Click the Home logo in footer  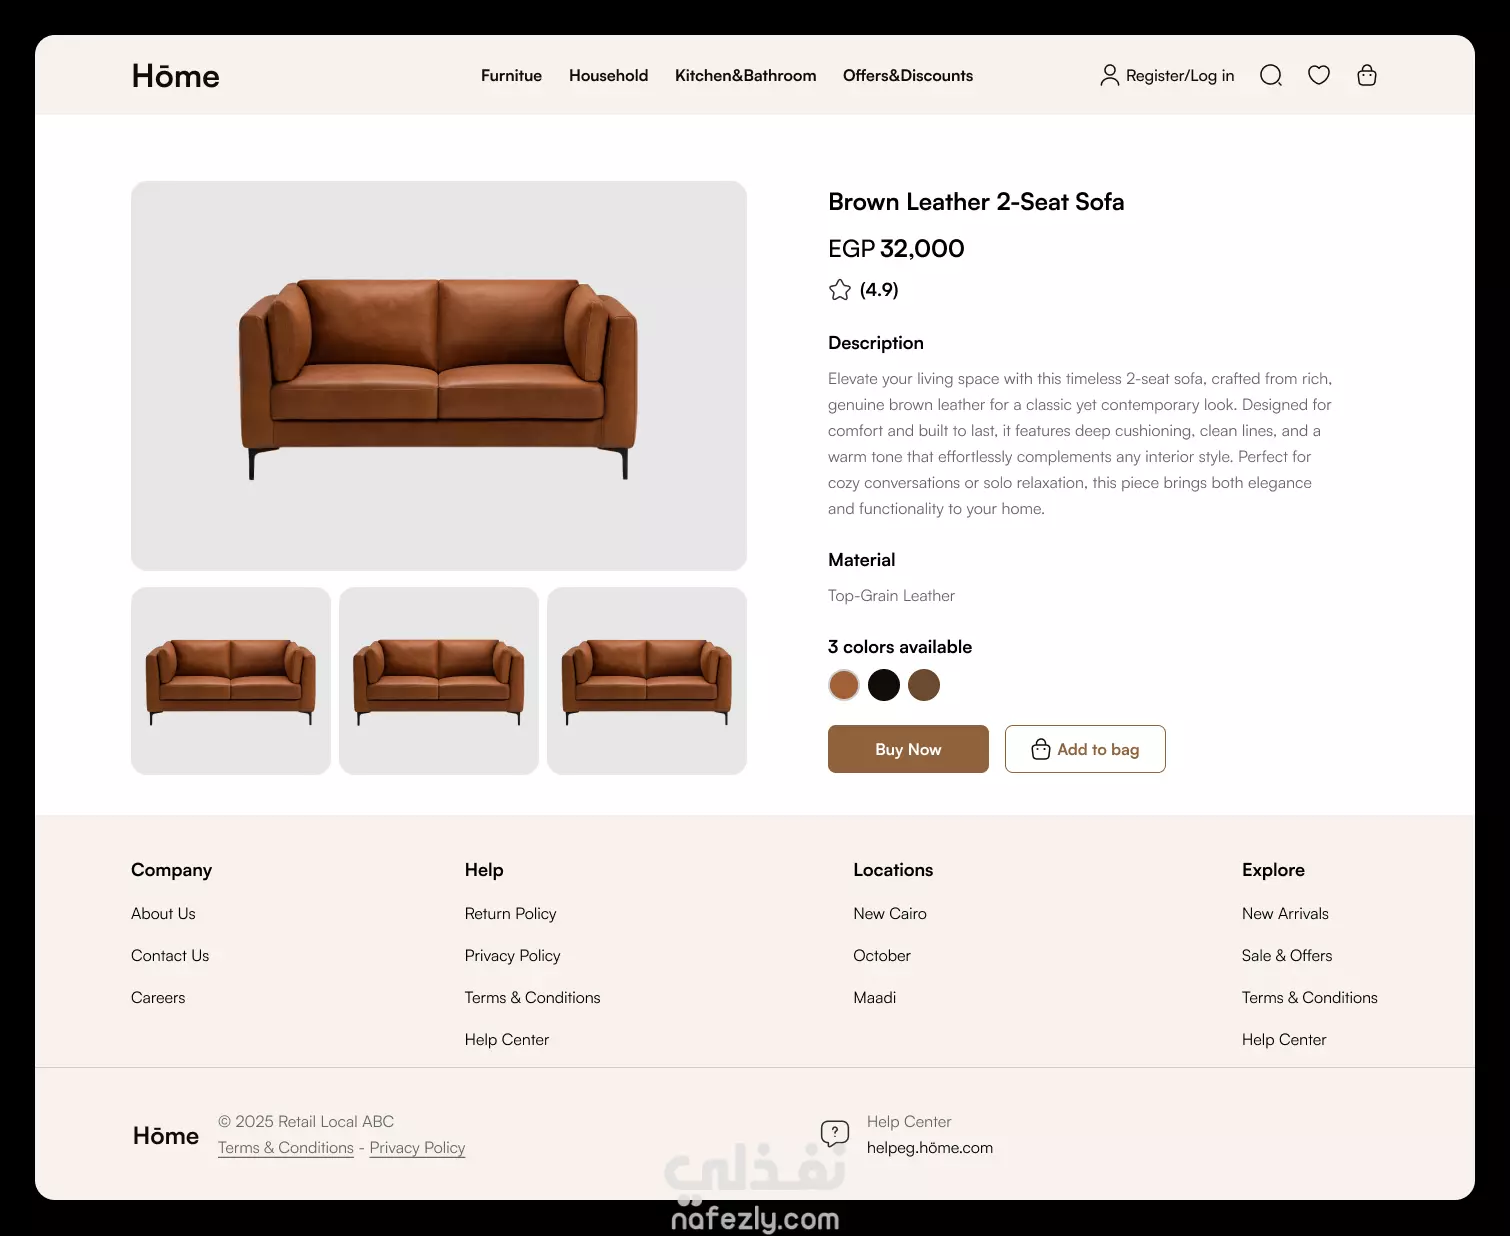(166, 1136)
